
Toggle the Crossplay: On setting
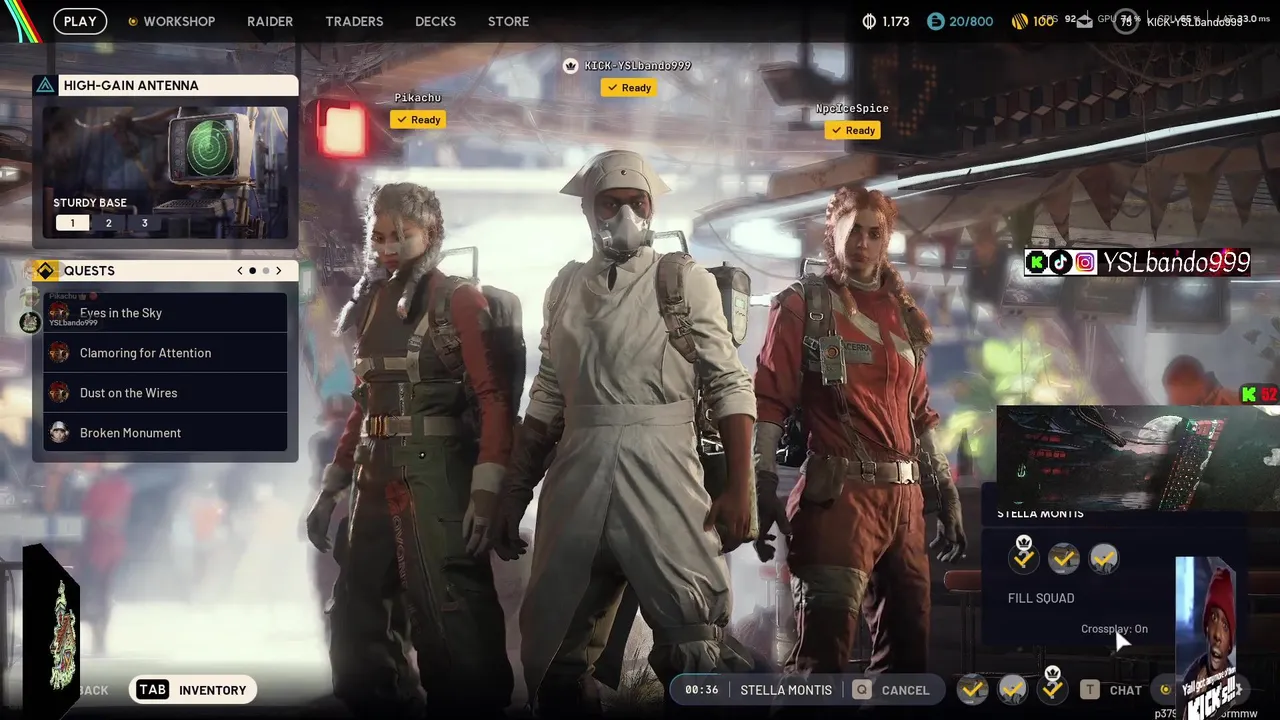pyautogui.click(x=1114, y=629)
